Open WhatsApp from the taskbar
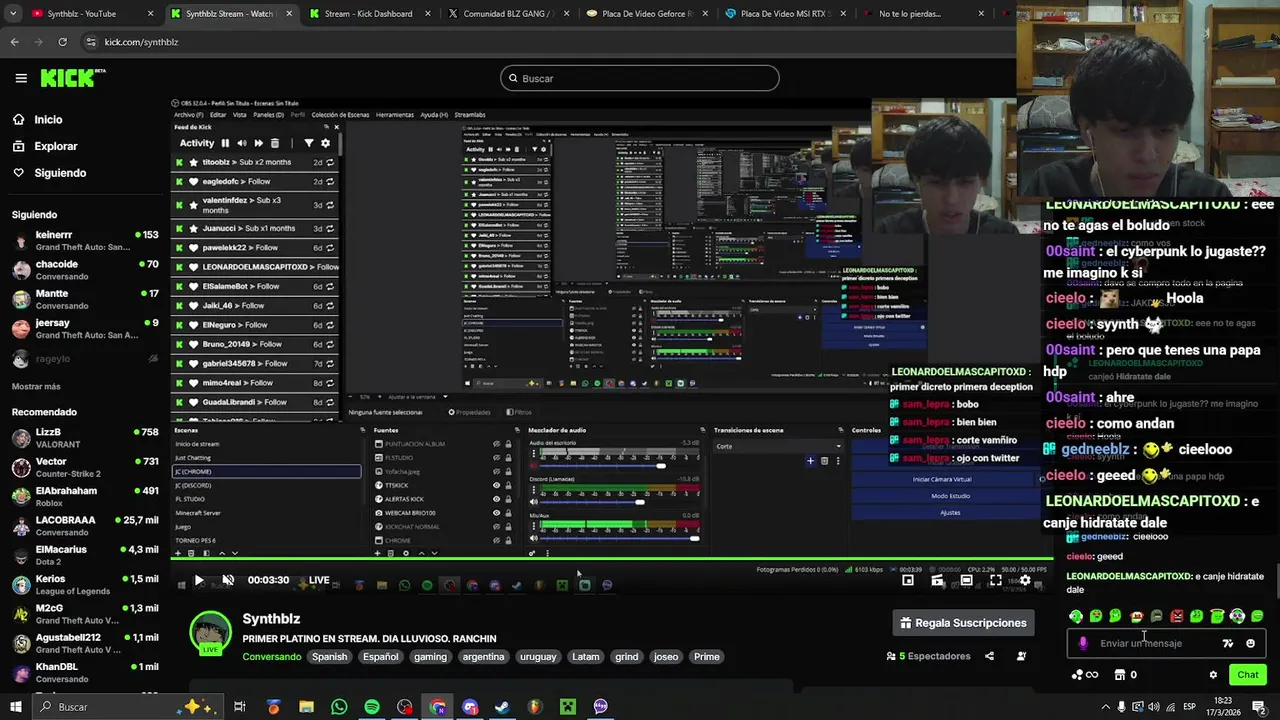Image resolution: width=1280 pixels, height=720 pixels. [x=339, y=707]
